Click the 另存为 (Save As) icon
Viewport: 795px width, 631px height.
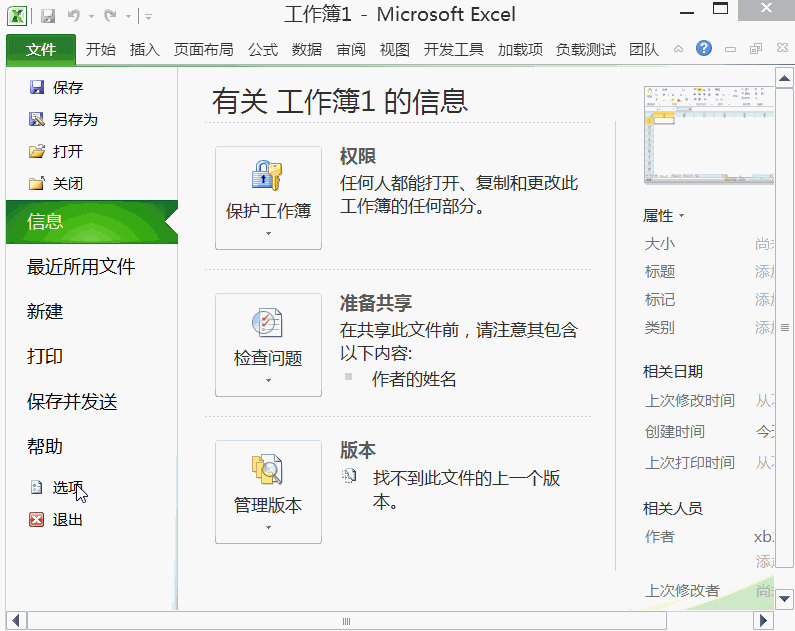(37, 119)
